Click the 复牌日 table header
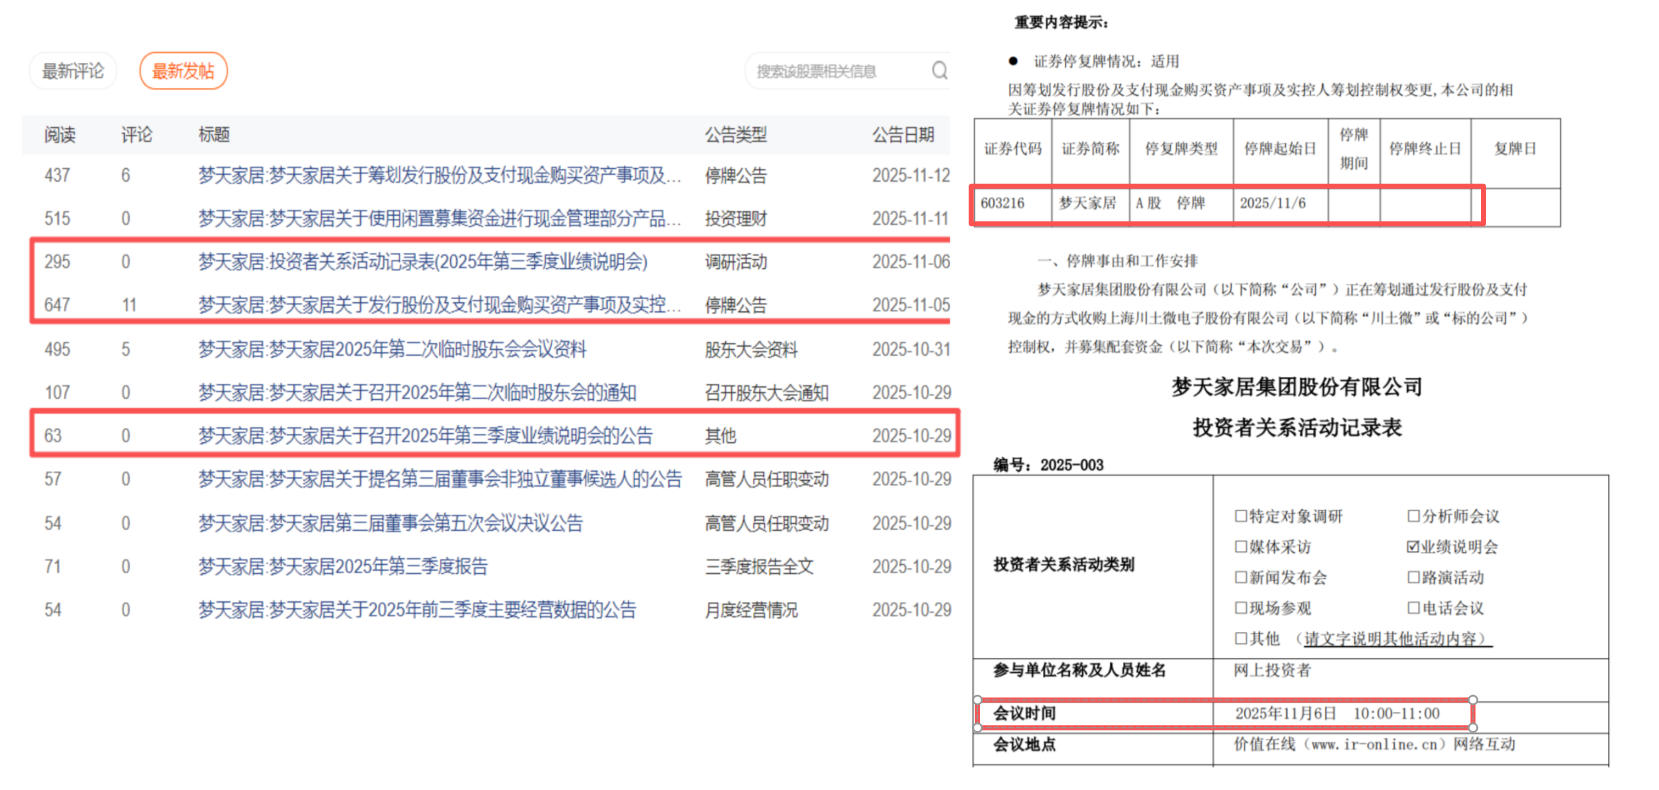Screen dimensions: 1659x790 (1515, 149)
